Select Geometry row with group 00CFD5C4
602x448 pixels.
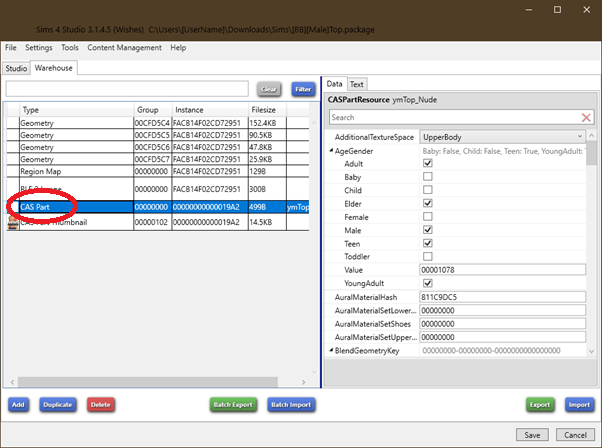pos(157,123)
